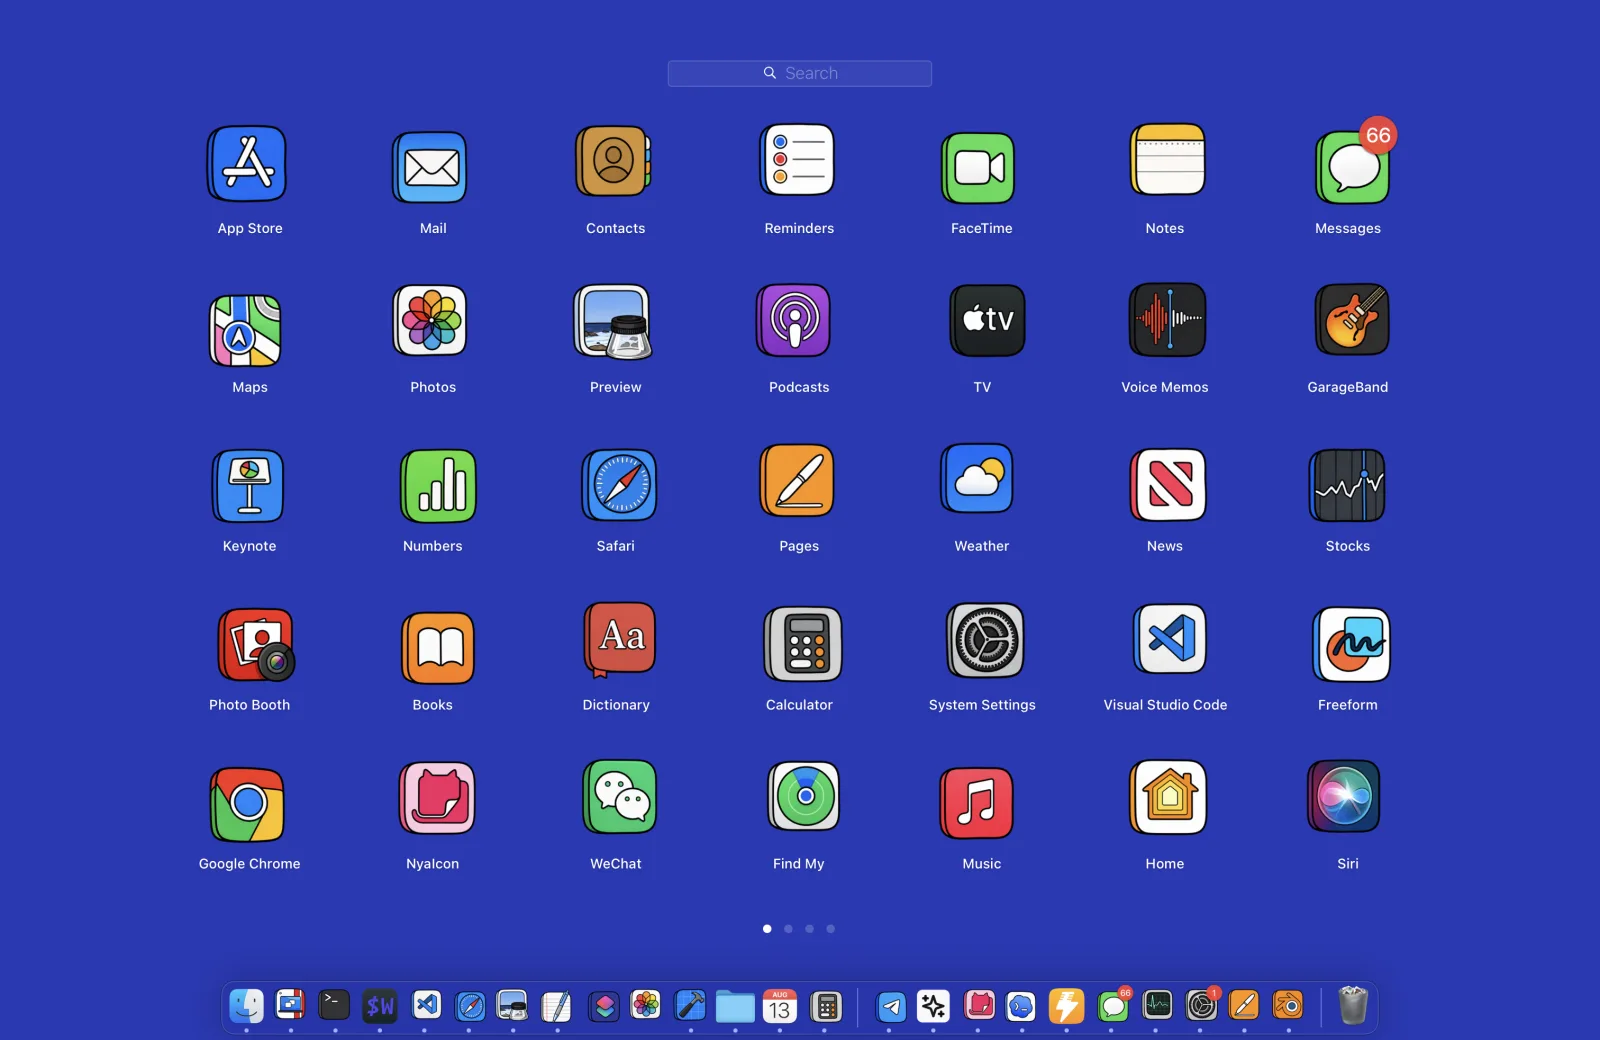This screenshot has height=1040, width=1600.
Task: Open Preview in the Launchpad grid
Action: pos(614,321)
